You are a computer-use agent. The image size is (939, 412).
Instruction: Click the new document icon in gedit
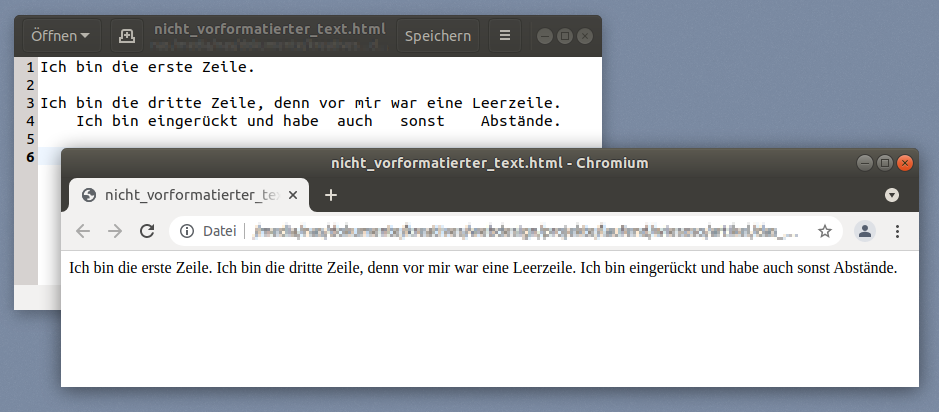pyautogui.click(x=127, y=36)
